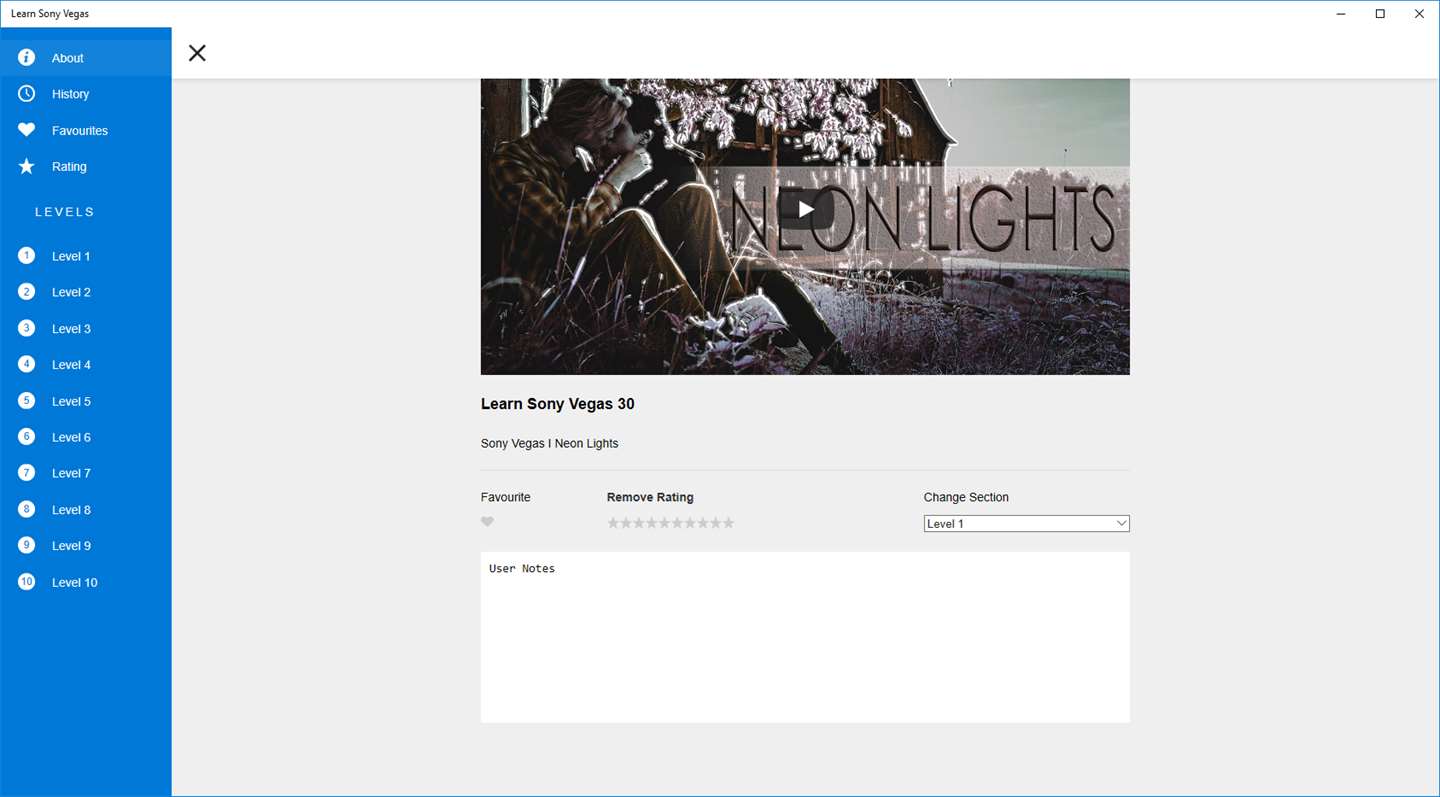The width and height of the screenshot is (1440, 797).
Task: Go to Level 3 section
Action: [x=85, y=329]
